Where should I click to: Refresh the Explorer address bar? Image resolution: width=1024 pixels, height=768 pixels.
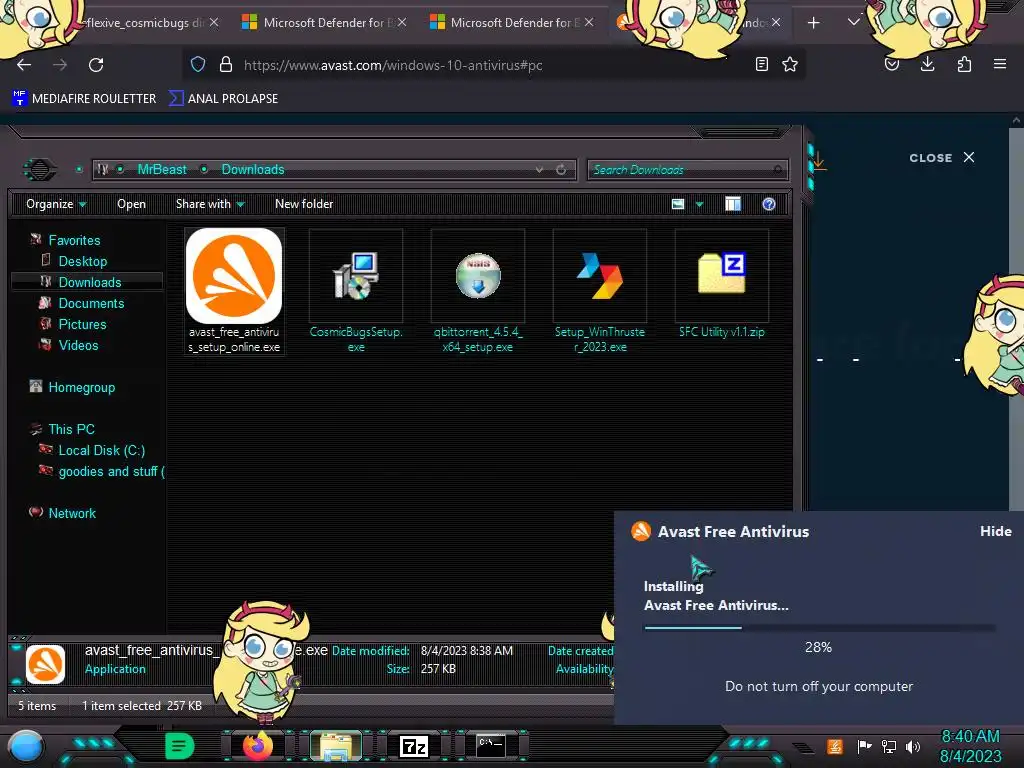561,170
